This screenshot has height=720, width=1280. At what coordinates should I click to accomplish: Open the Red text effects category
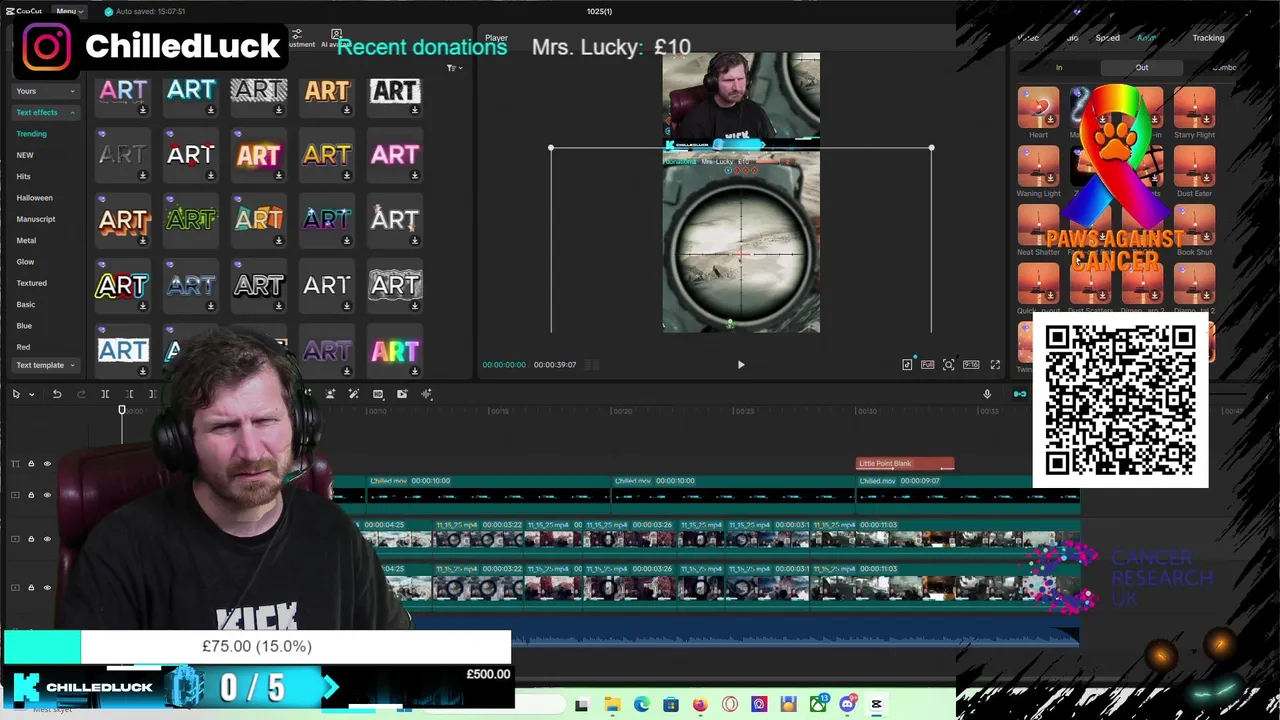coord(23,347)
